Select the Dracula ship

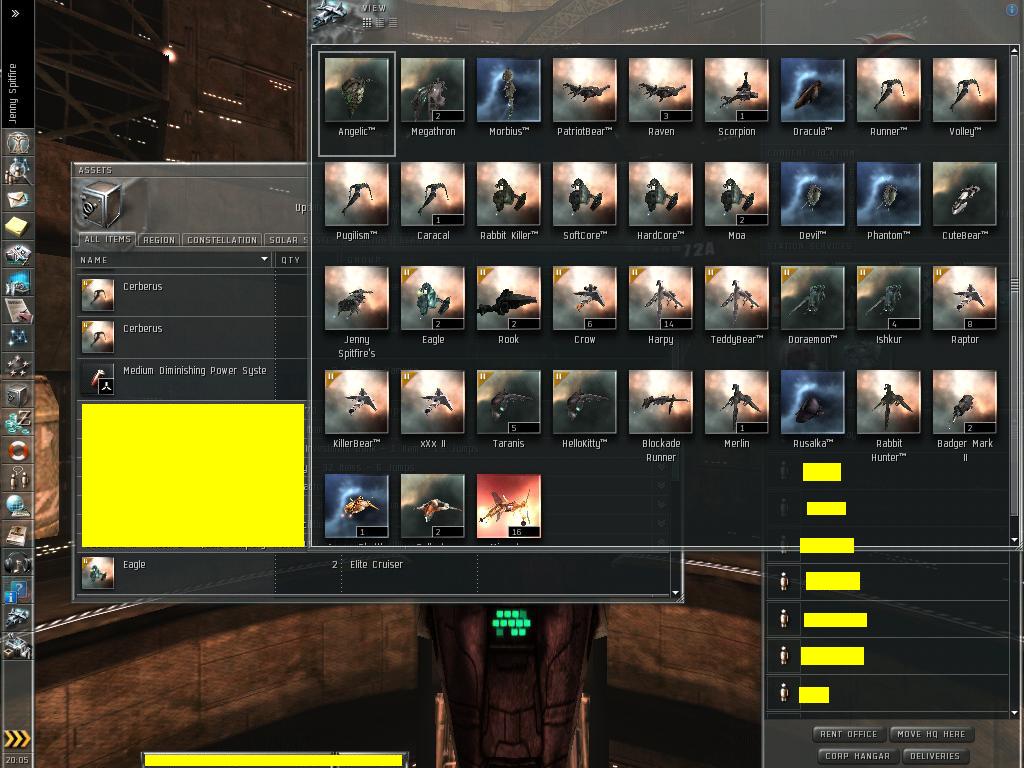(812, 98)
